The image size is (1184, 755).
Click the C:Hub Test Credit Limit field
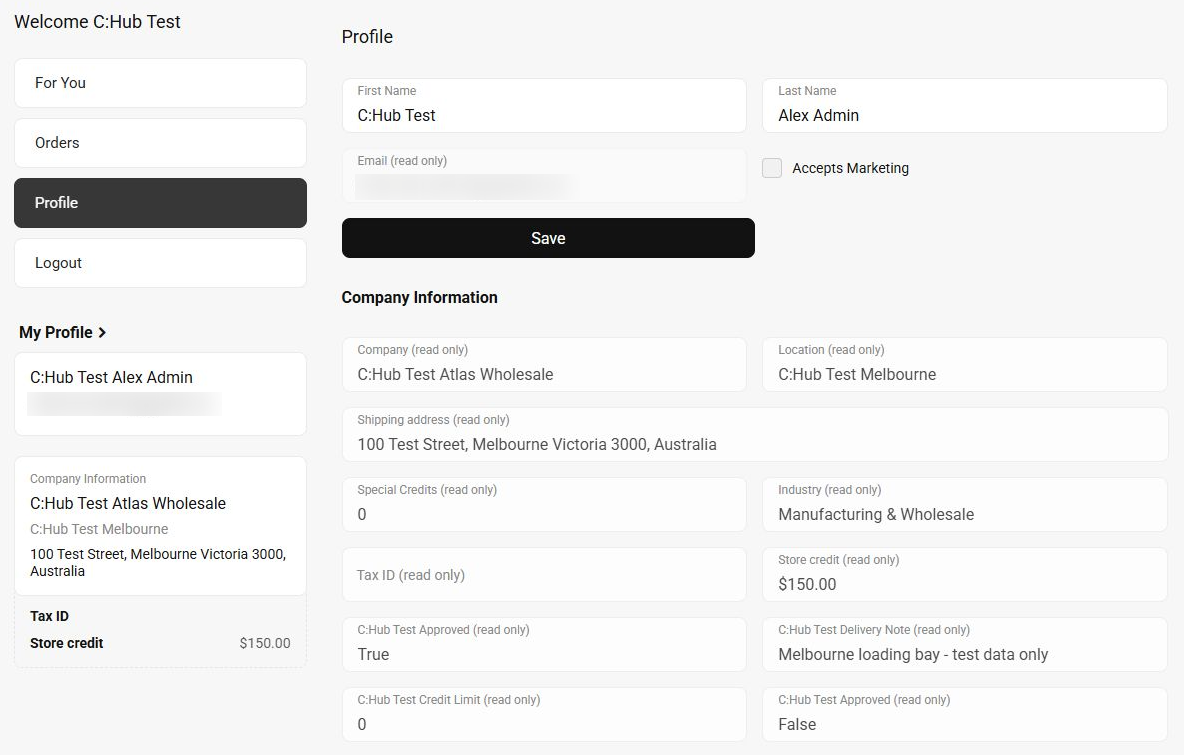pyautogui.click(x=544, y=714)
